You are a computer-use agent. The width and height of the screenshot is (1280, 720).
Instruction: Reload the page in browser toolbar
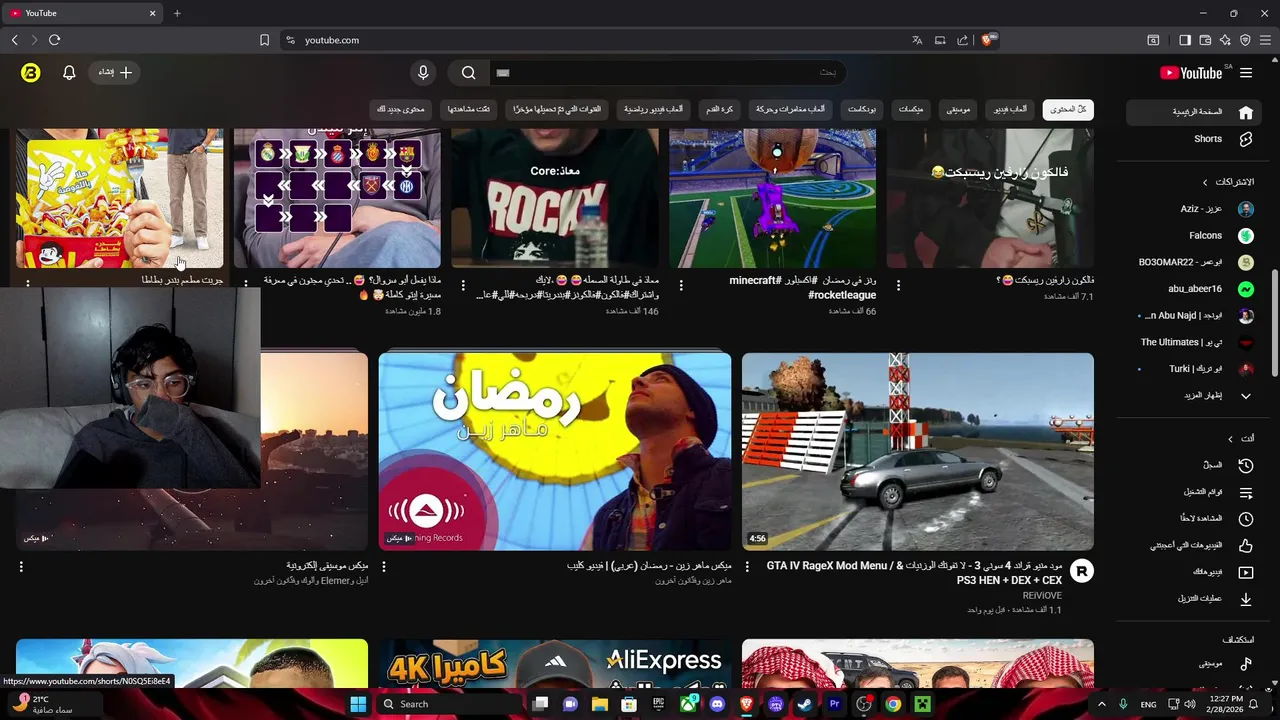coord(54,40)
